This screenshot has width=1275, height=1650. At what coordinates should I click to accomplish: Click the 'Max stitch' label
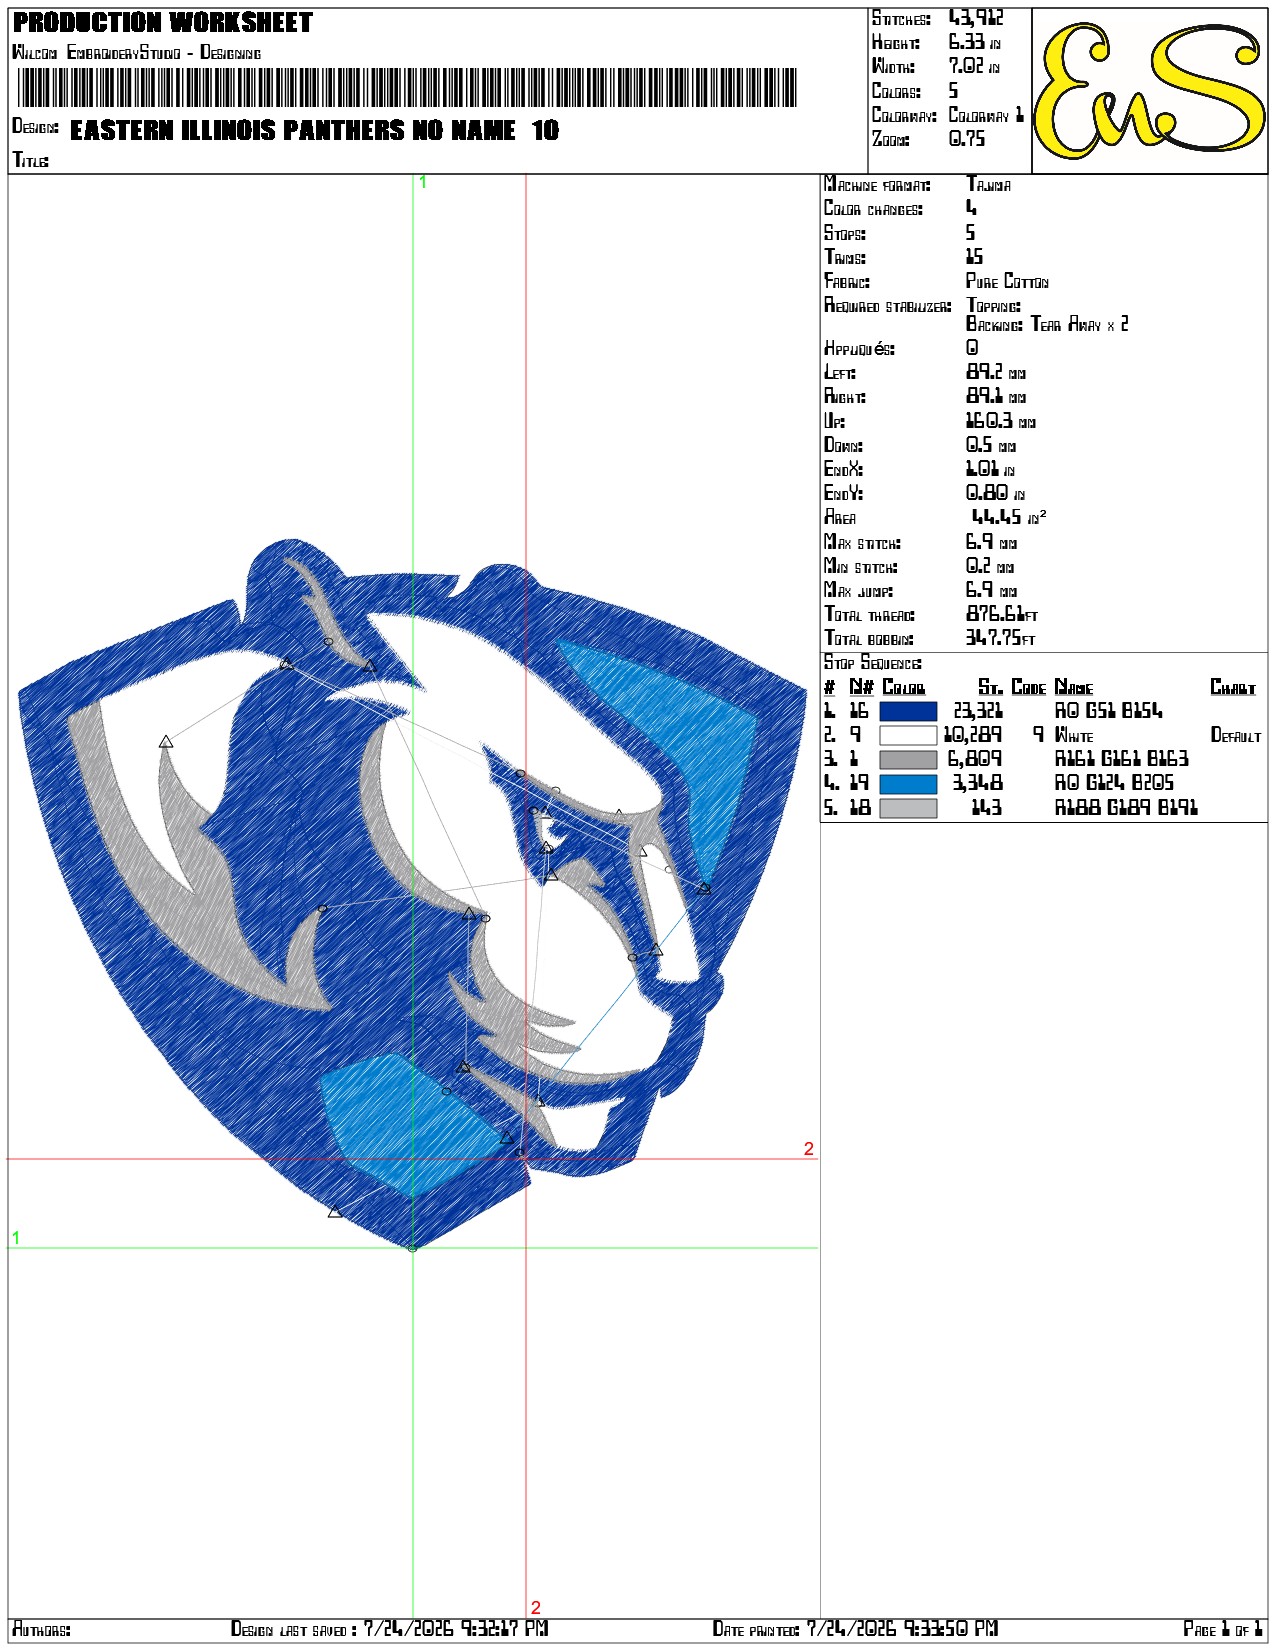point(862,542)
